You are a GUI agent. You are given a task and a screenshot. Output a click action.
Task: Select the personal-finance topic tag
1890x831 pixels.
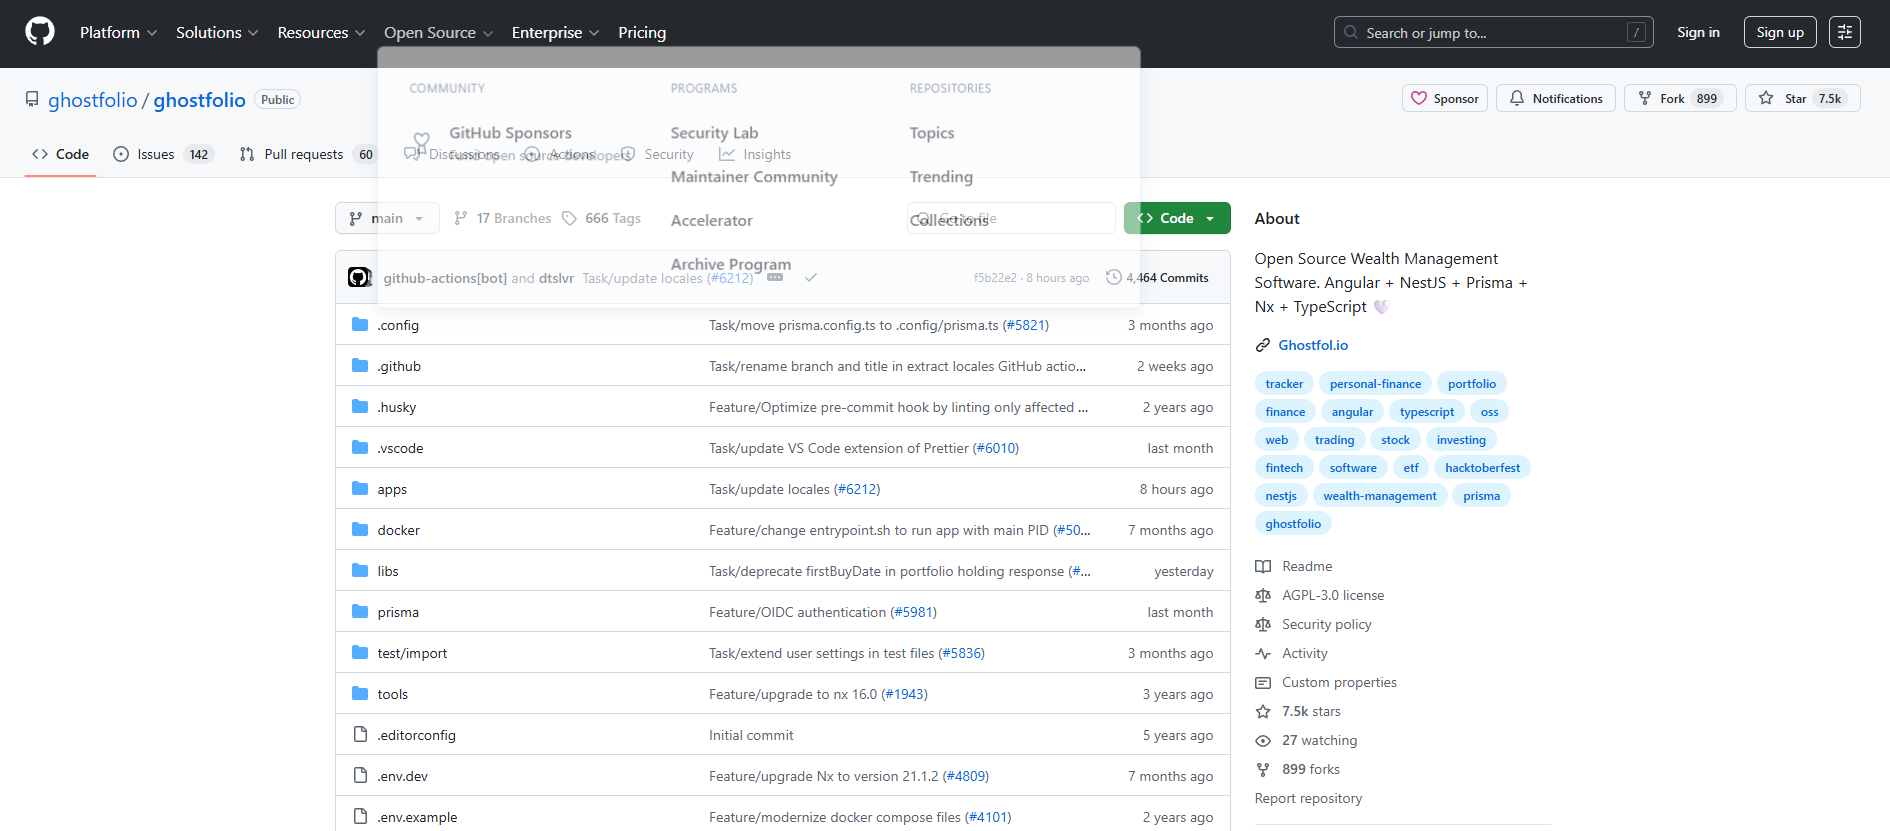click(x=1375, y=384)
